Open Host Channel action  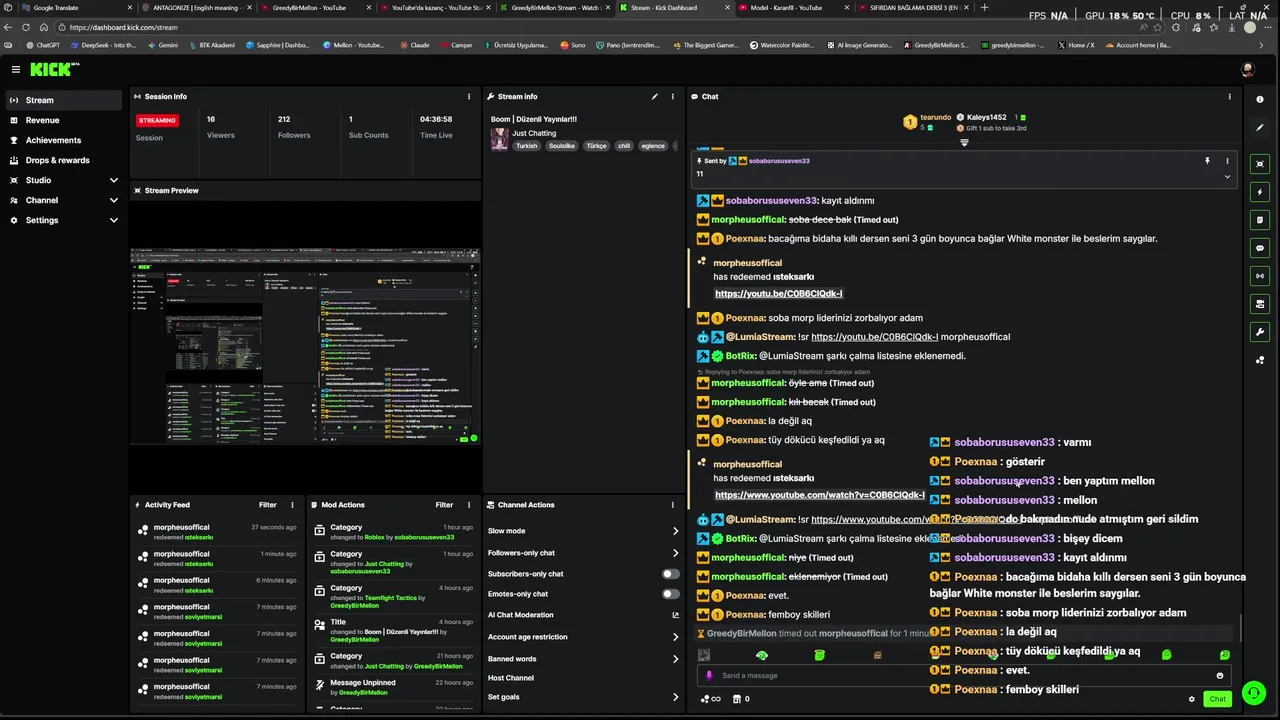pyautogui.click(x=511, y=678)
